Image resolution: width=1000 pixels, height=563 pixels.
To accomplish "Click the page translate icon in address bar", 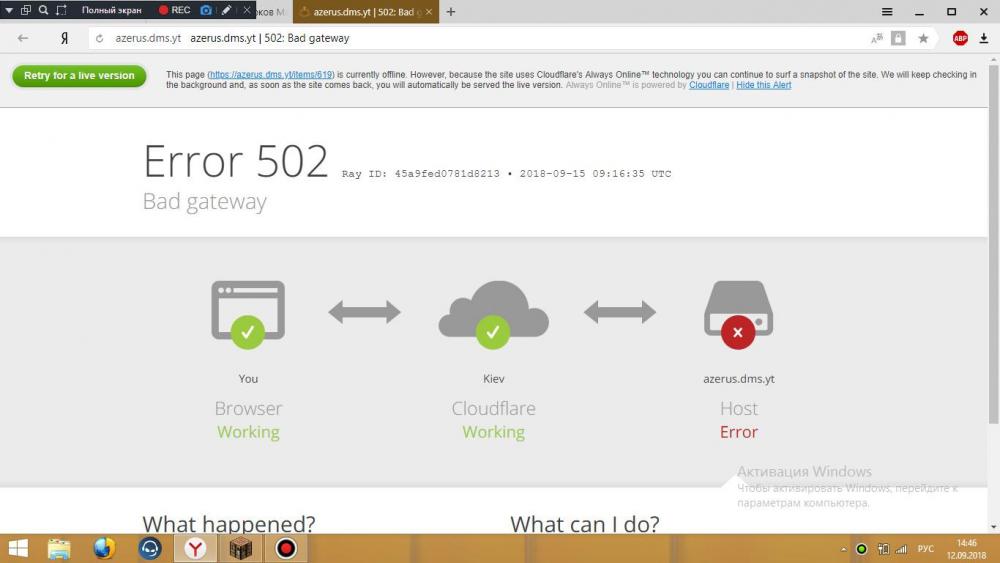I will [877, 38].
